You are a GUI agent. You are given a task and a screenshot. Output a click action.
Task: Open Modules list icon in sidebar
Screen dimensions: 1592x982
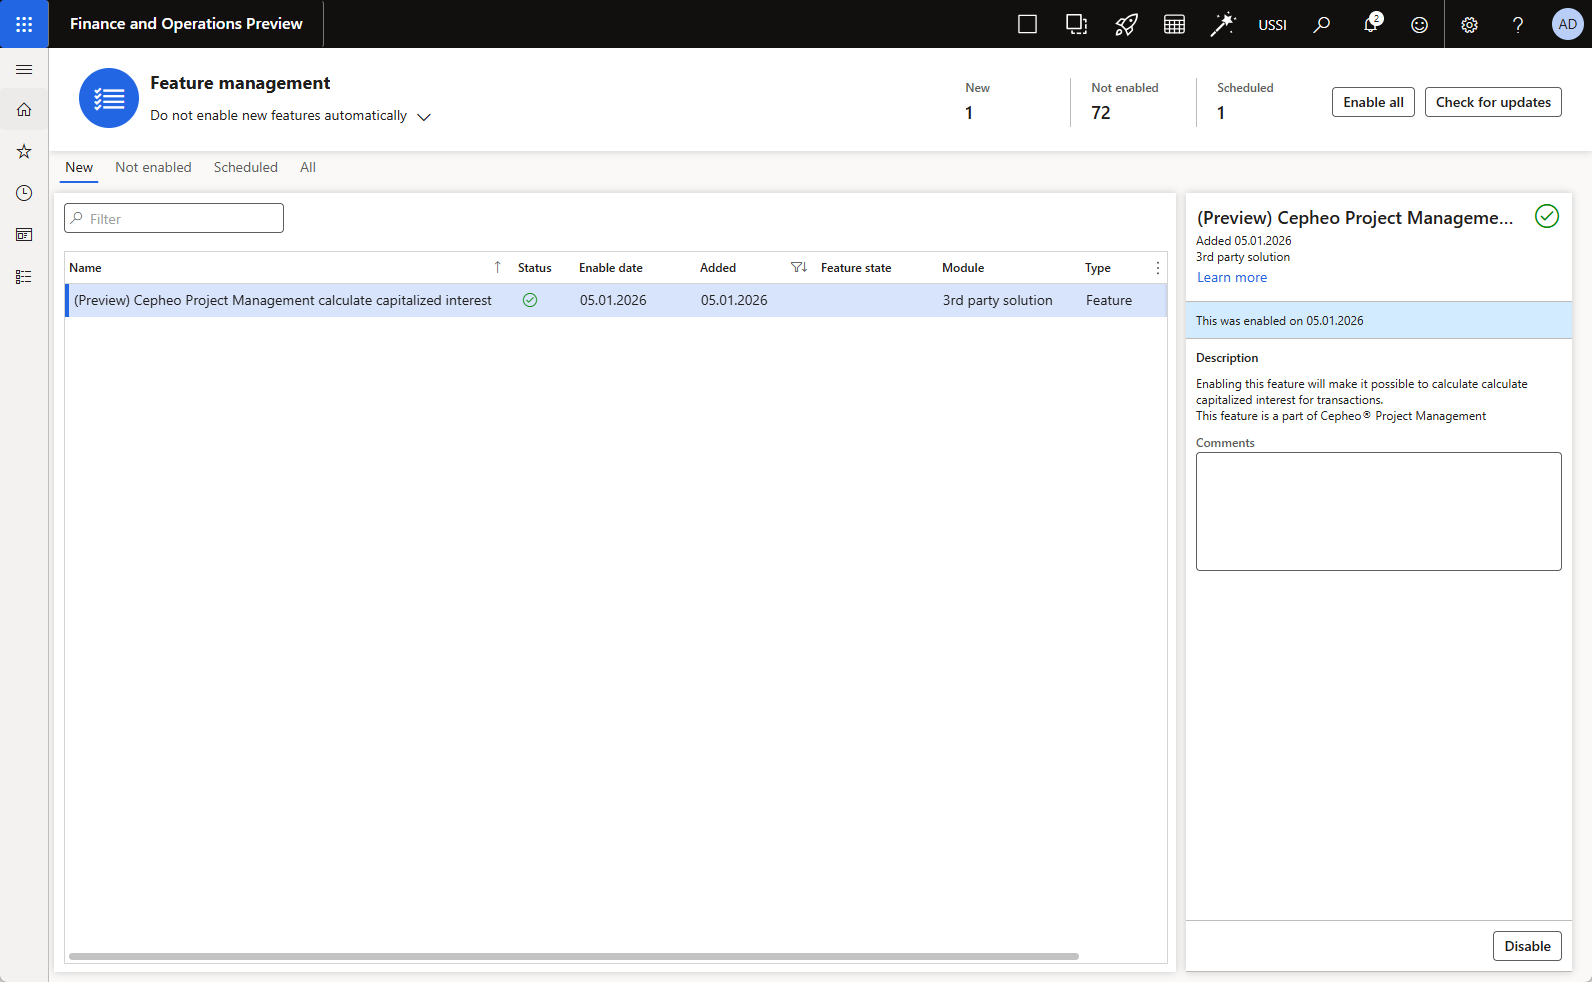[x=24, y=277]
